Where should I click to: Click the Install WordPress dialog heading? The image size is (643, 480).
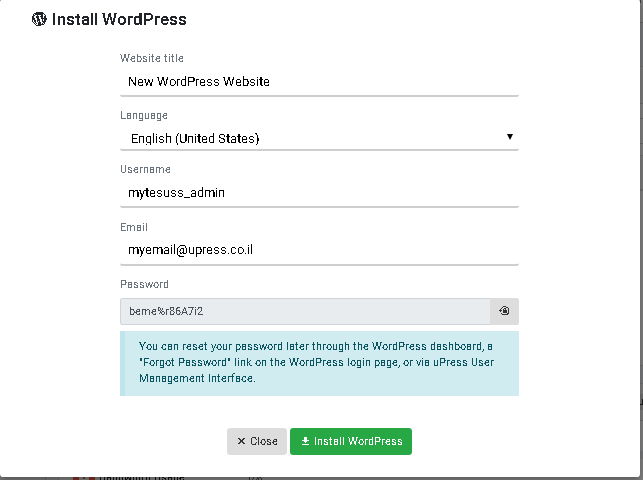click(x=119, y=19)
